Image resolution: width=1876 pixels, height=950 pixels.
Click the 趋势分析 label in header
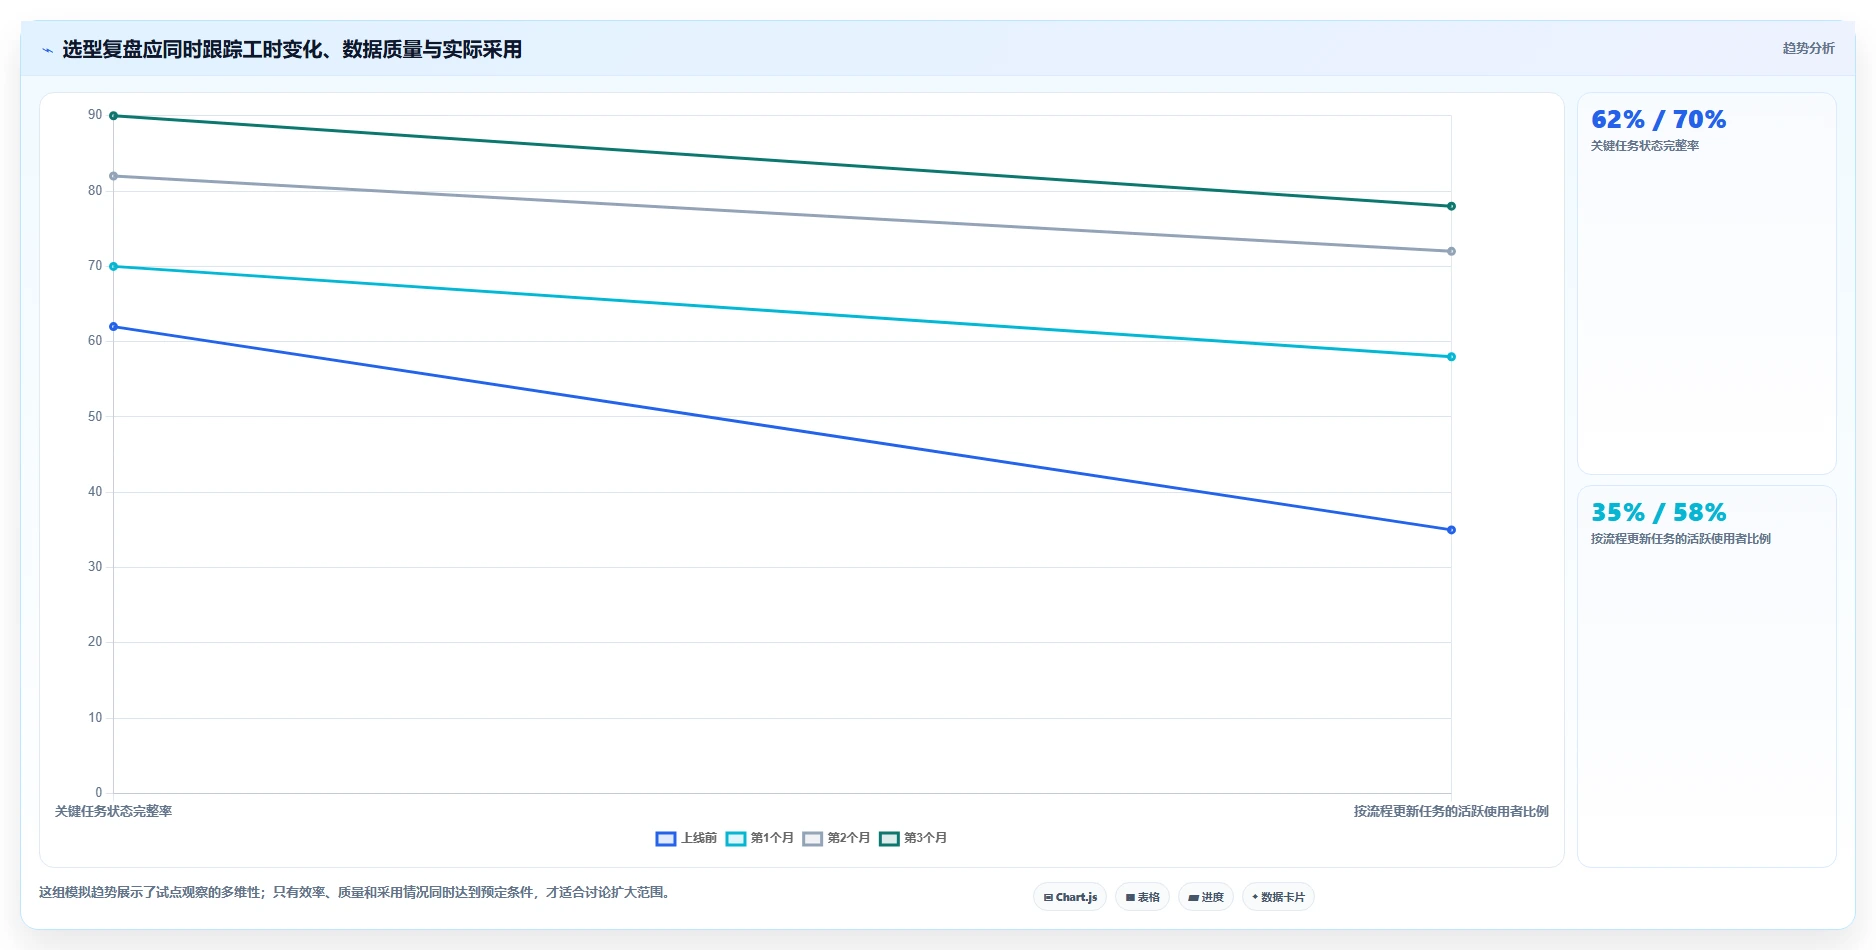pos(1808,48)
